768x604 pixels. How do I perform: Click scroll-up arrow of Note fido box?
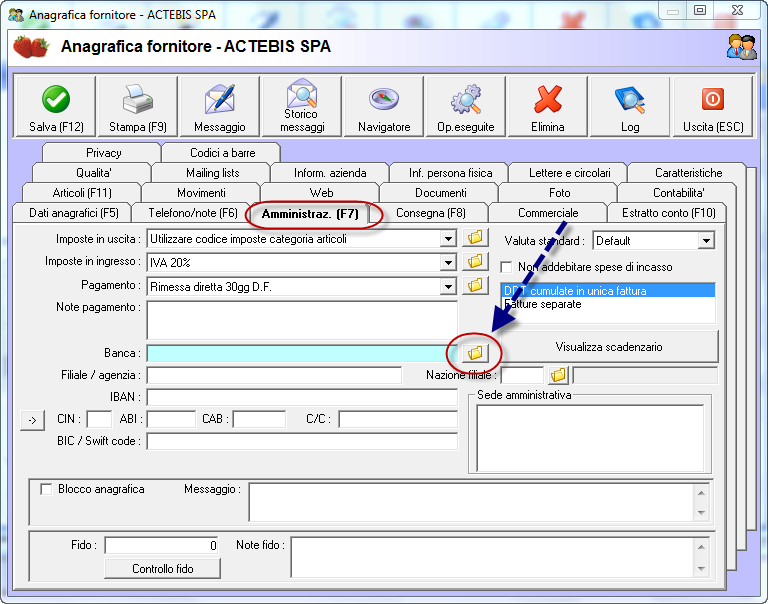701,547
